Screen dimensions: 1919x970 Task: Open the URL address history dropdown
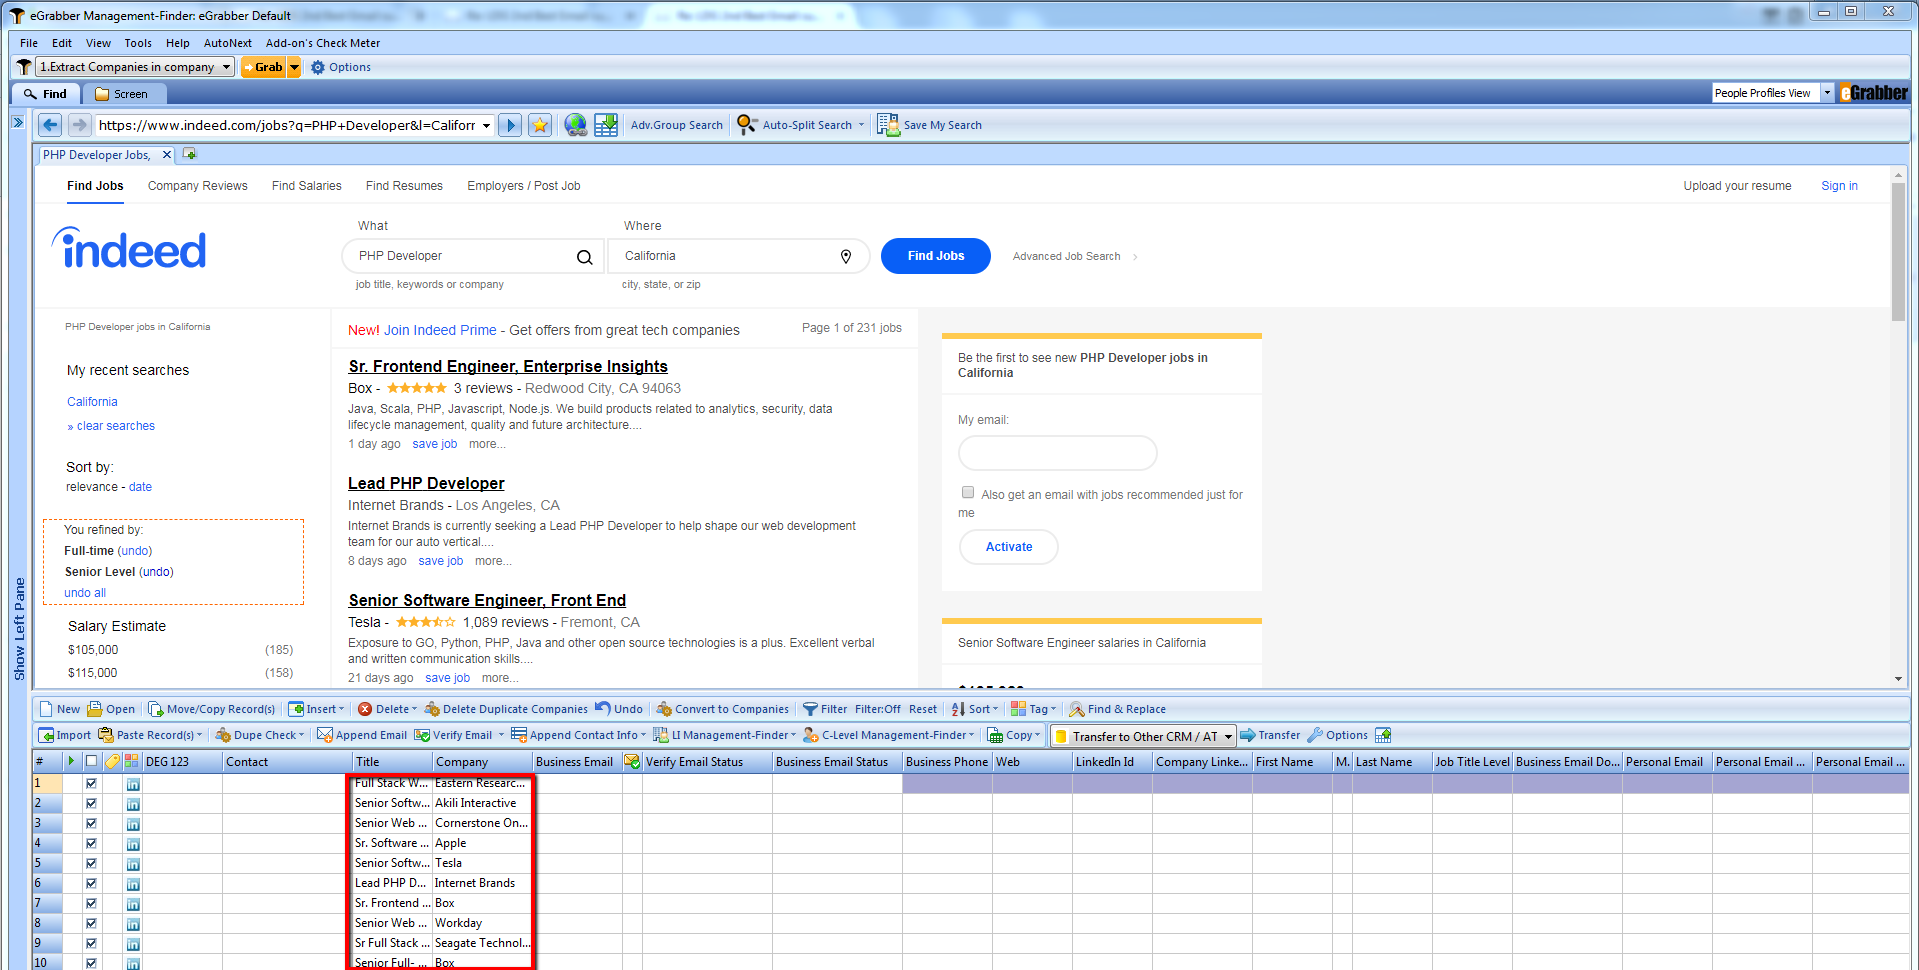pyautogui.click(x=486, y=125)
